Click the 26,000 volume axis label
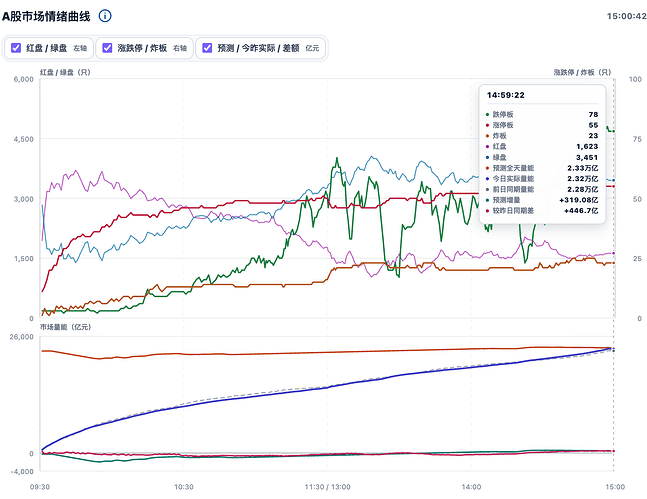 point(21,337)
